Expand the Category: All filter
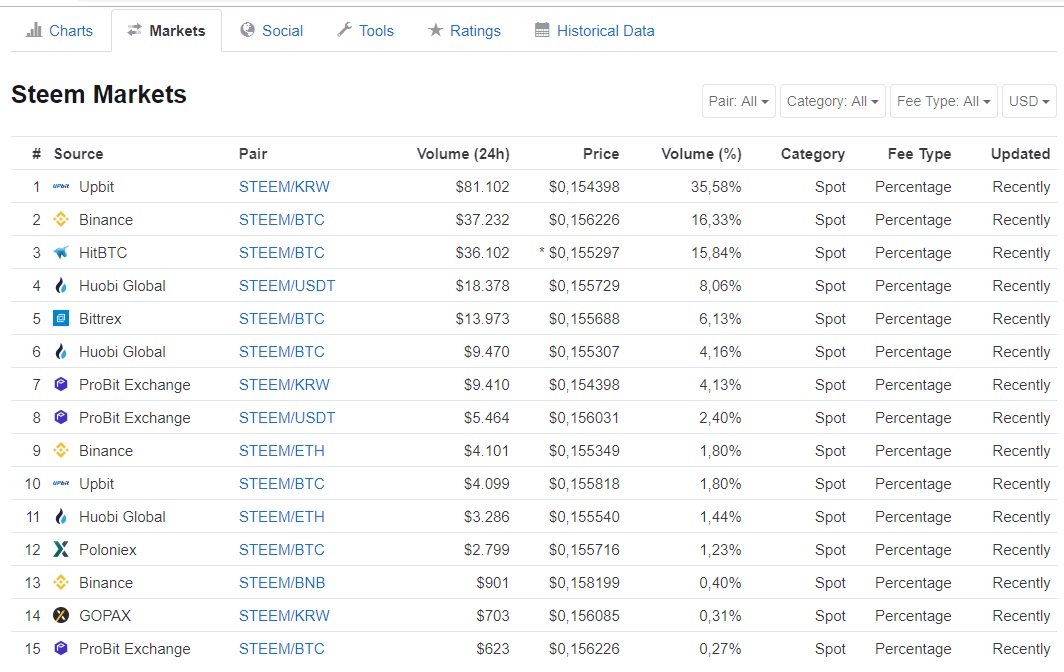The height and width of the screenshot is (672, 1064). coord(833,101)
